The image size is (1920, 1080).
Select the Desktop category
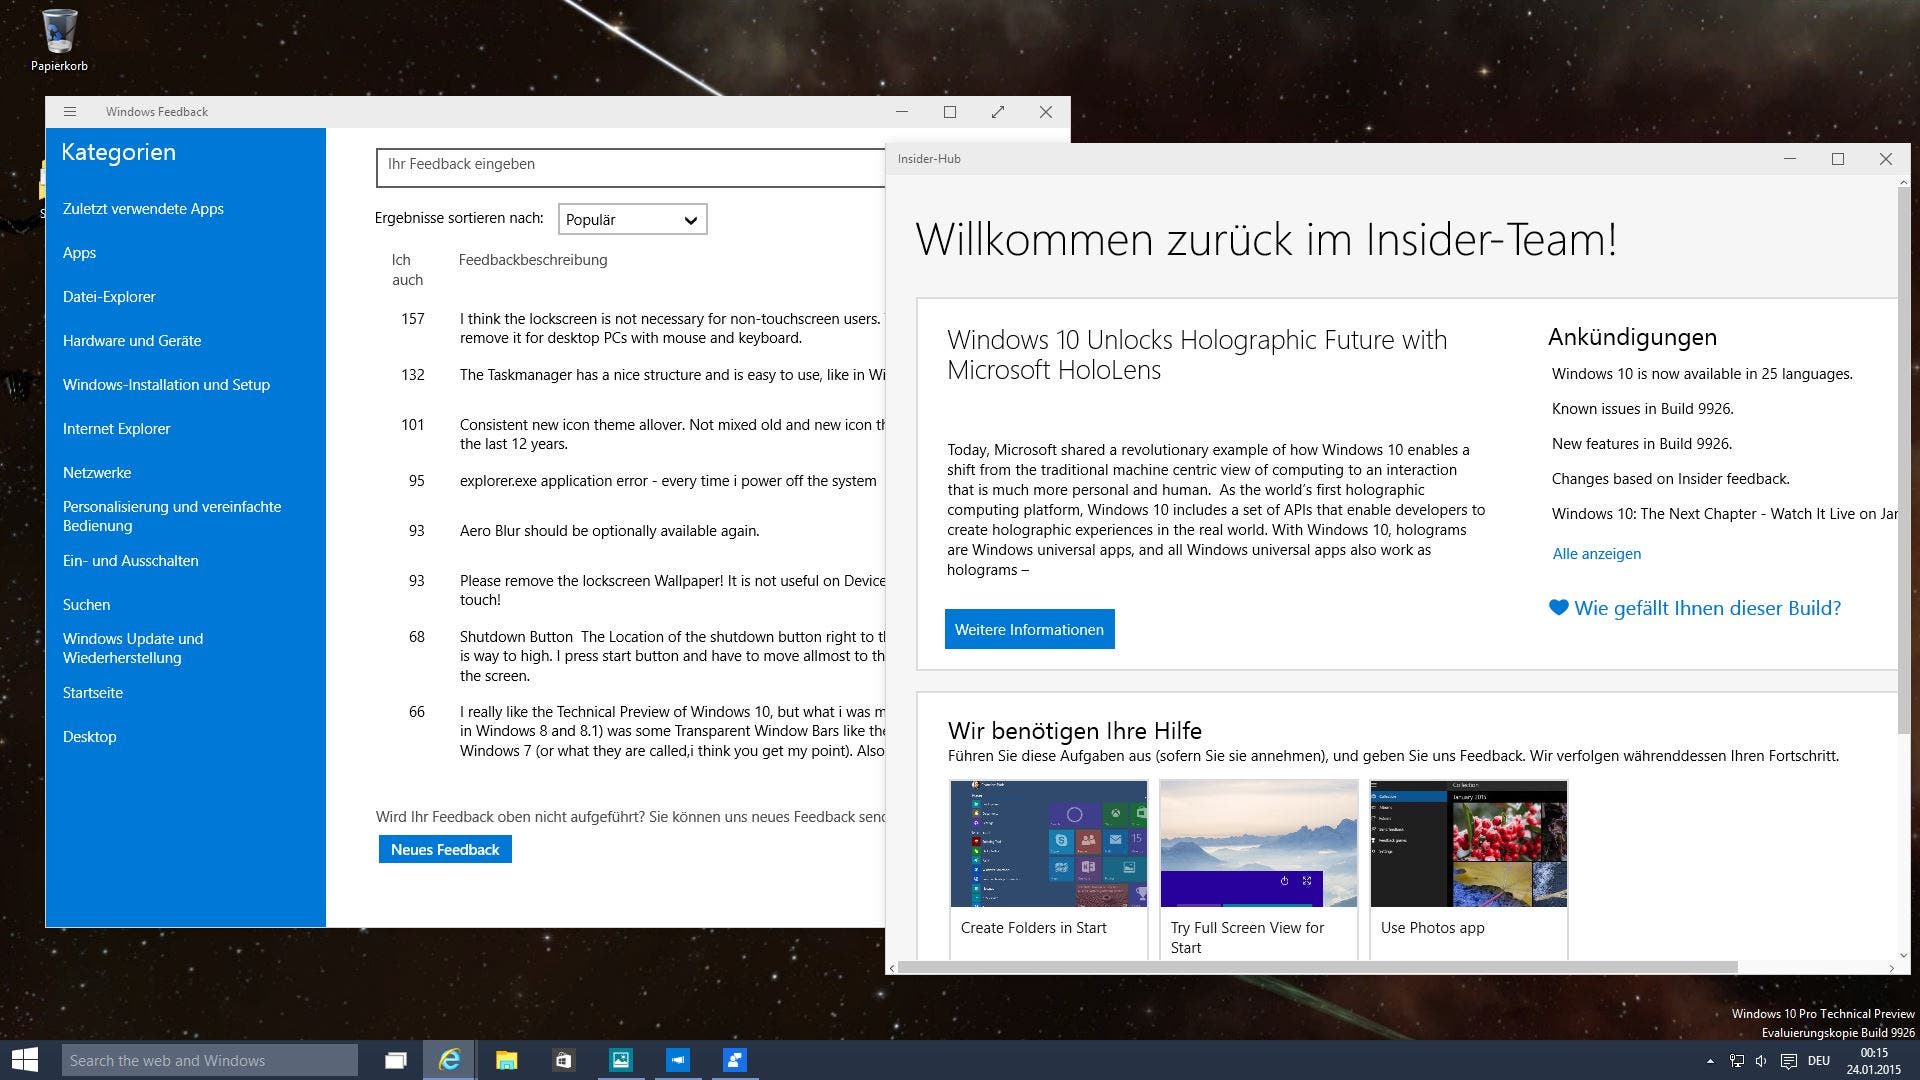(89, 736)
